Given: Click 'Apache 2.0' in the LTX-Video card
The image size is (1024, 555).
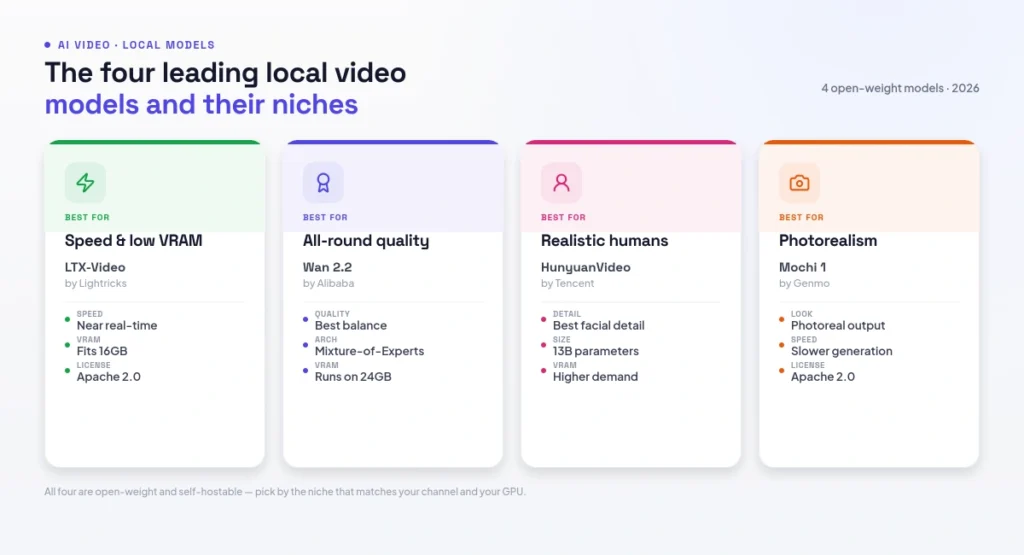Looking at the screenshot, I should [108, 377].
